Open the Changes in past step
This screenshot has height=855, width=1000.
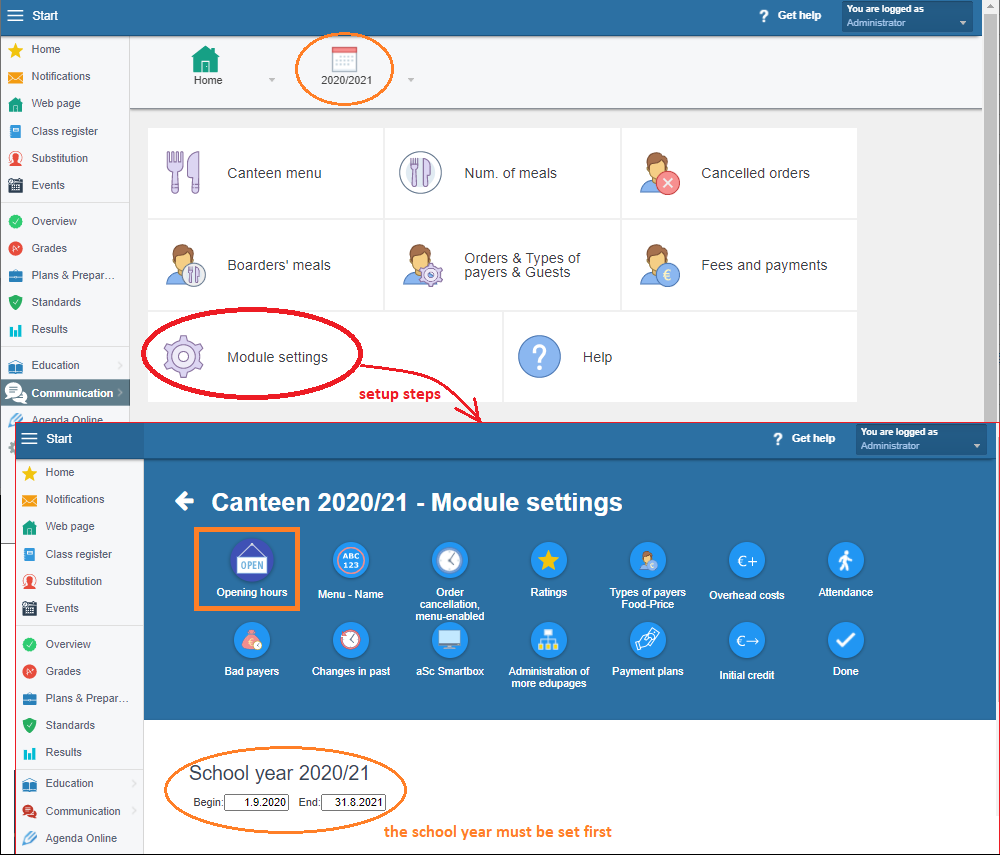351,650
